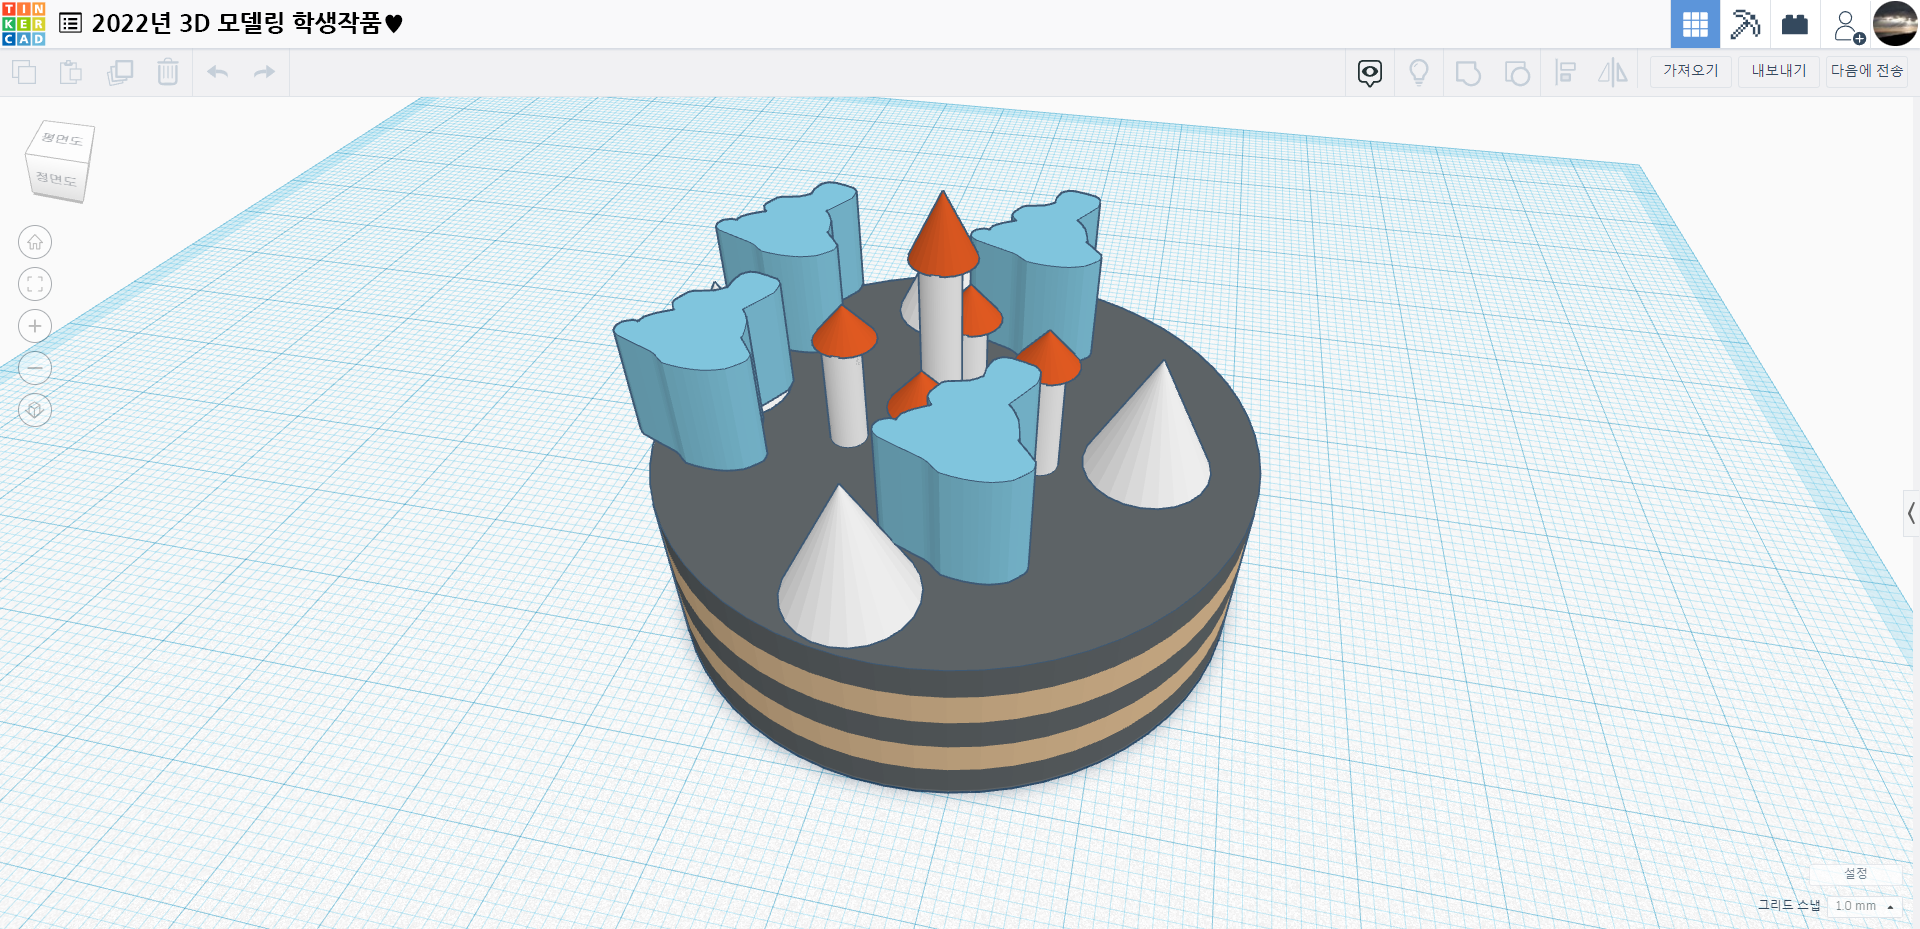Click the Align tool icon

click(x=1566, y=72)
